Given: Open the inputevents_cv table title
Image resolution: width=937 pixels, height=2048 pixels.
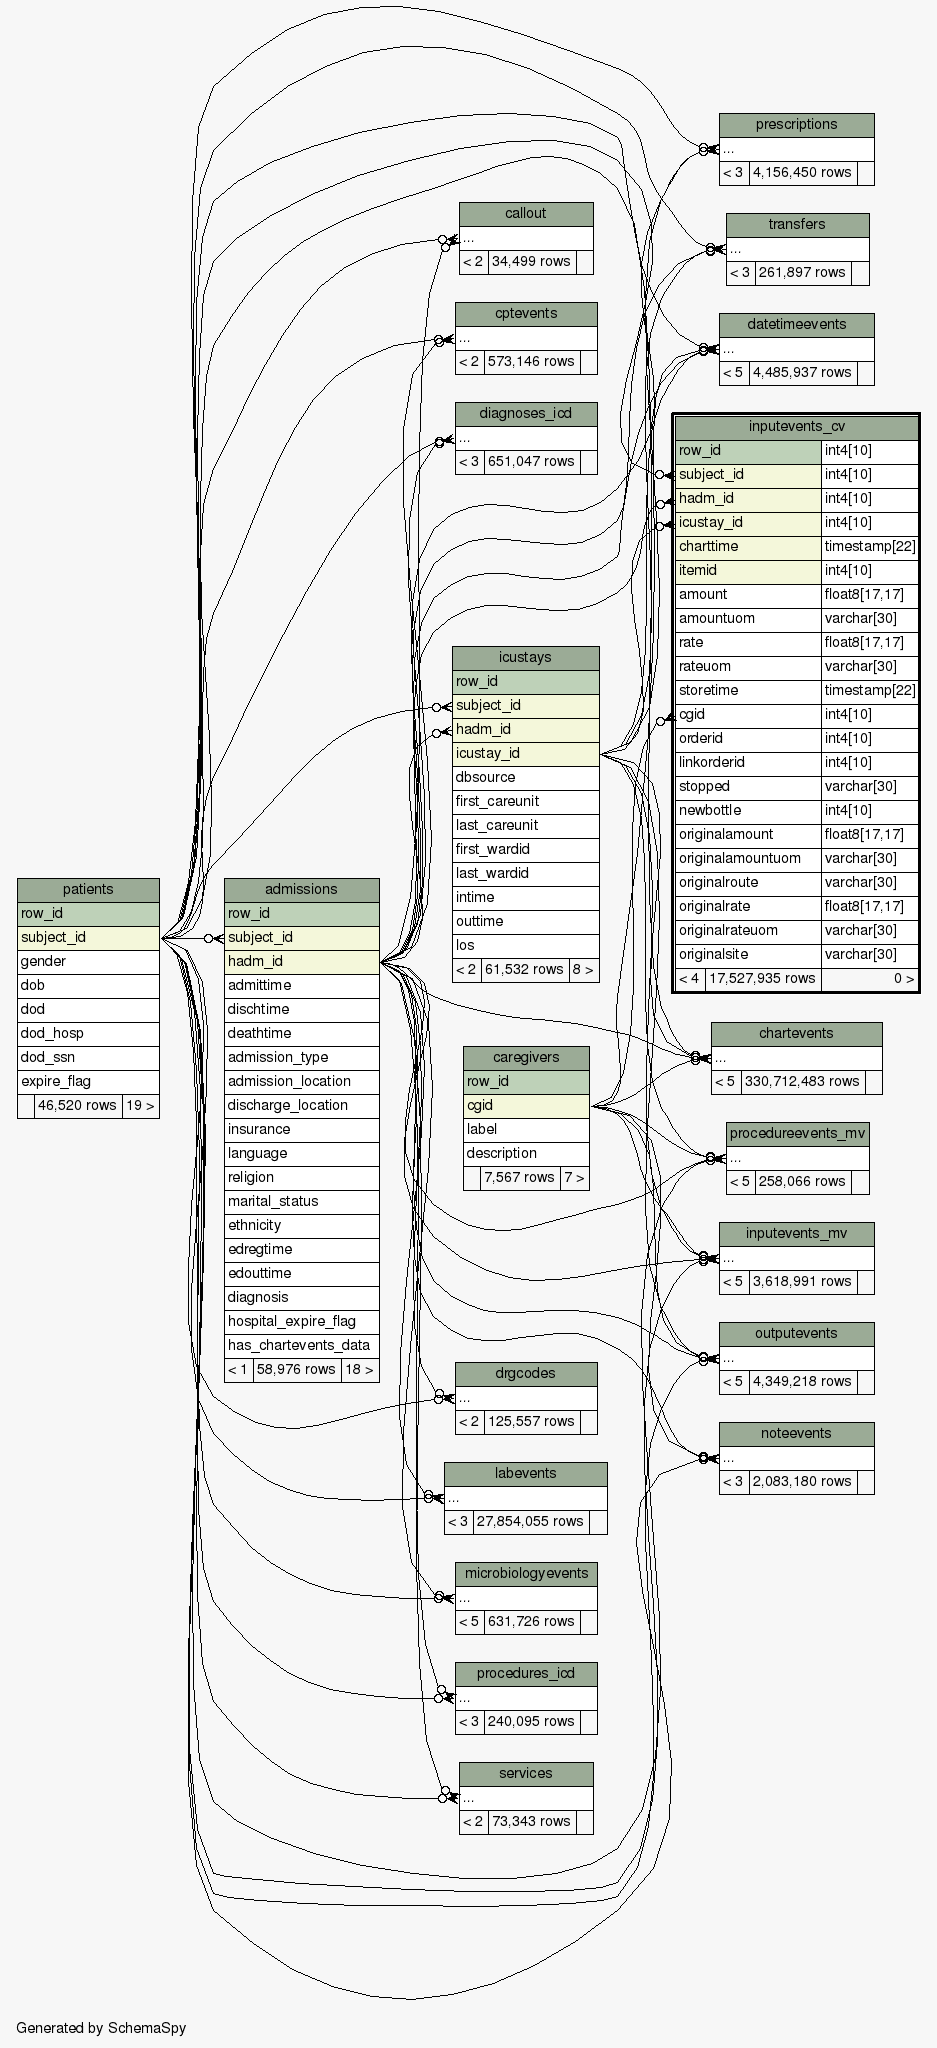Looking at the screenshot, I should tap(796, 427).
